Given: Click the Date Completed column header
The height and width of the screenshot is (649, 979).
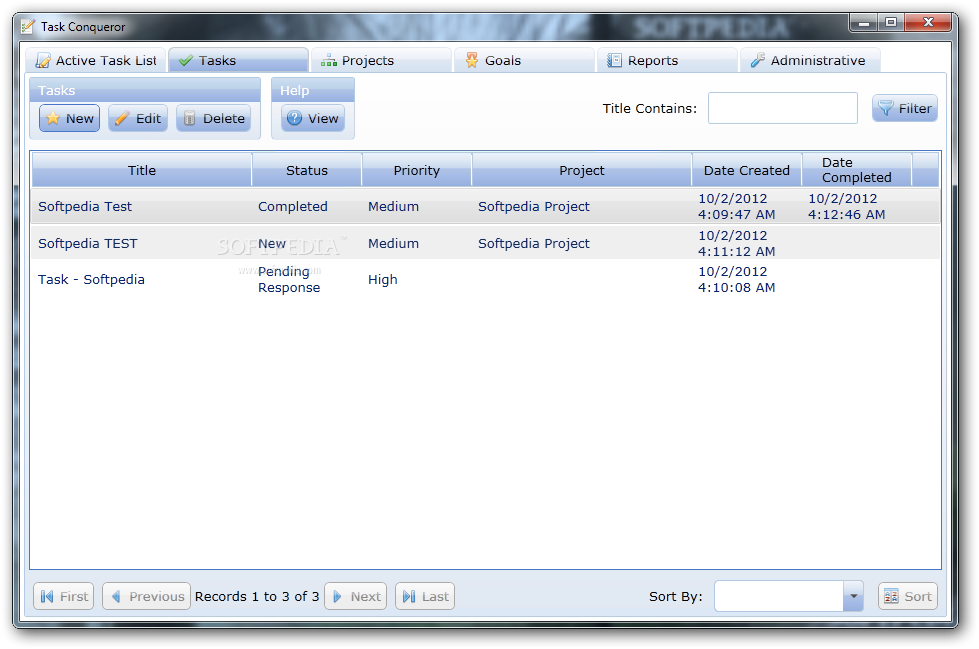Looking at the screenshot, I should click(x=856, y=170).
